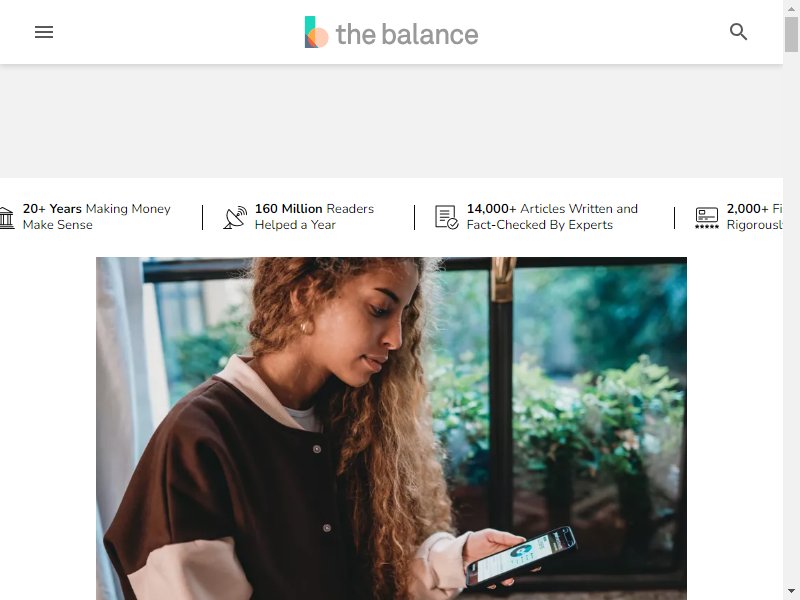Click "the balance" wordmark text
The height and width of the screenshot is (600, 800).
[407, 34]
